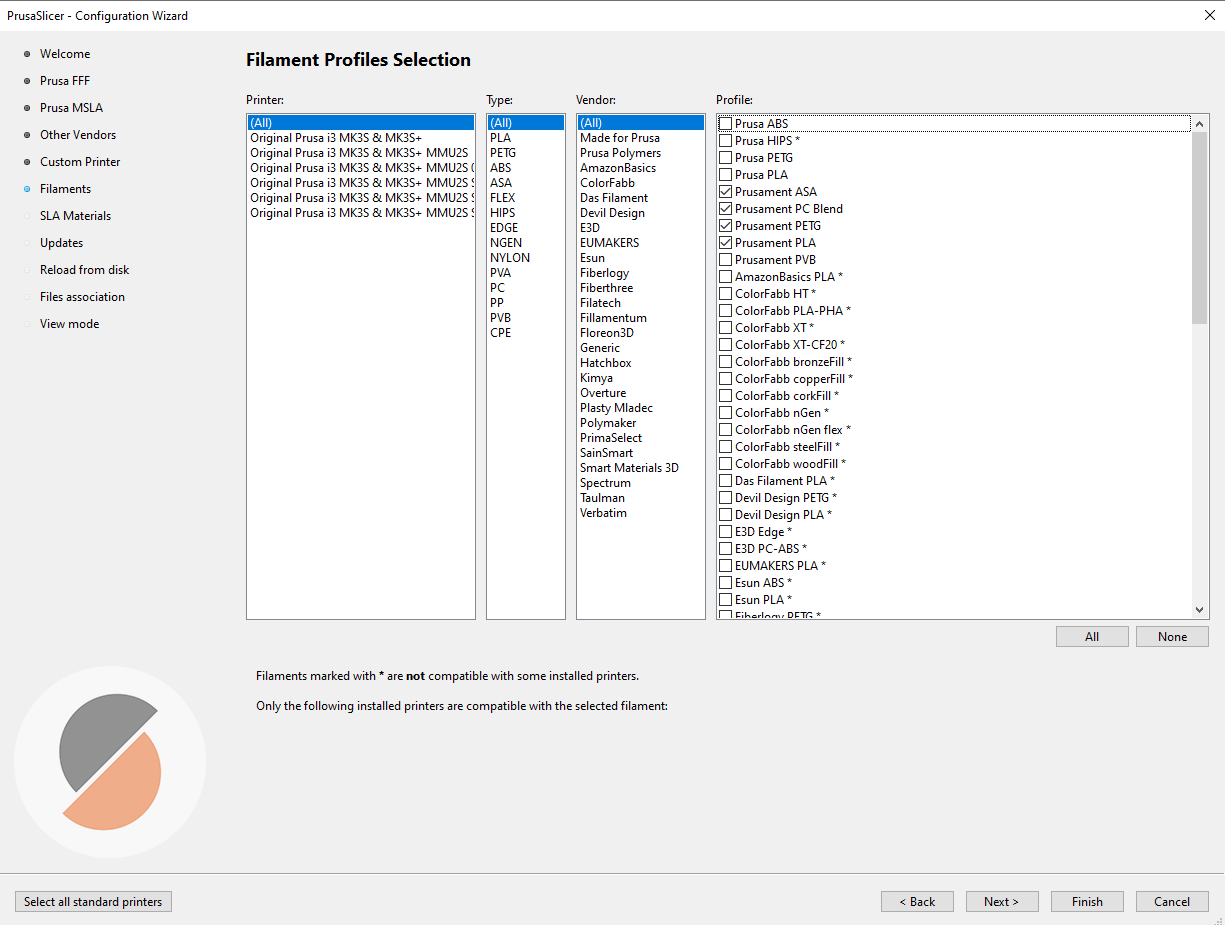Filter vendor by Made for Prusa
The width and height of the screenshot is (1225, 925).
click(641, 138)
